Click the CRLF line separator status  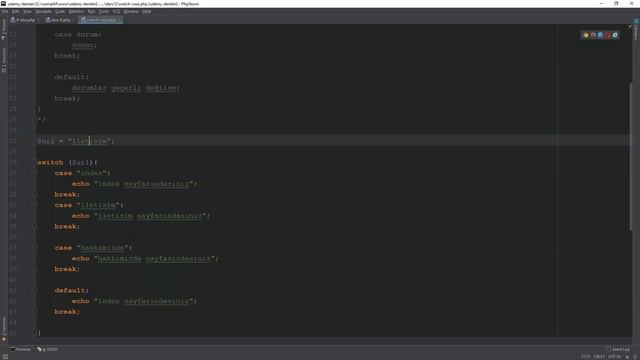pyautogui.click(x=599, y=357)
